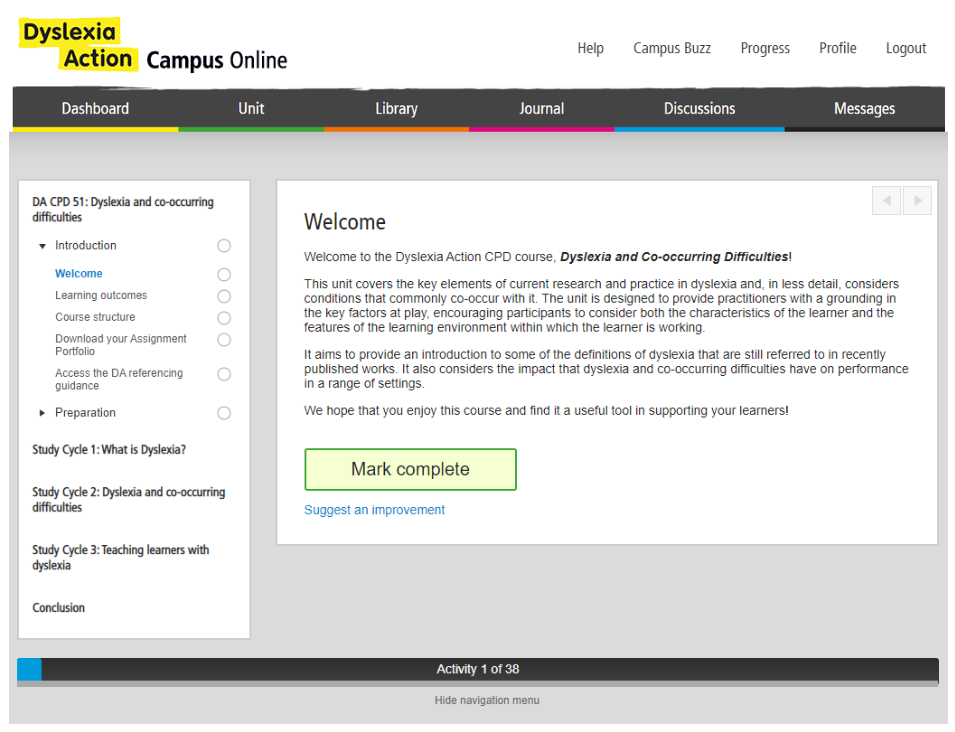
Task: Toggle completion circle for Course structure
Action: [x=224, y=318]
